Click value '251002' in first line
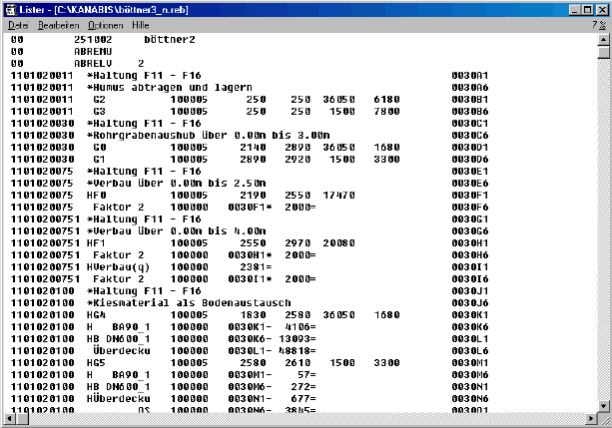612x428 pixels. point(93,39)
